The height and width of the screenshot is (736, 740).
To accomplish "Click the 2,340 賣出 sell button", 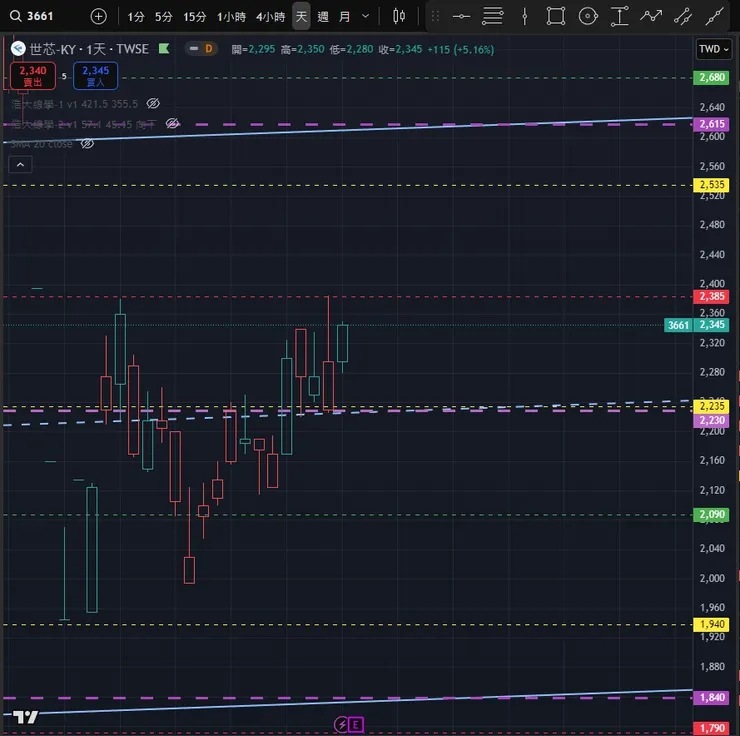I will (x=33, y=76).
